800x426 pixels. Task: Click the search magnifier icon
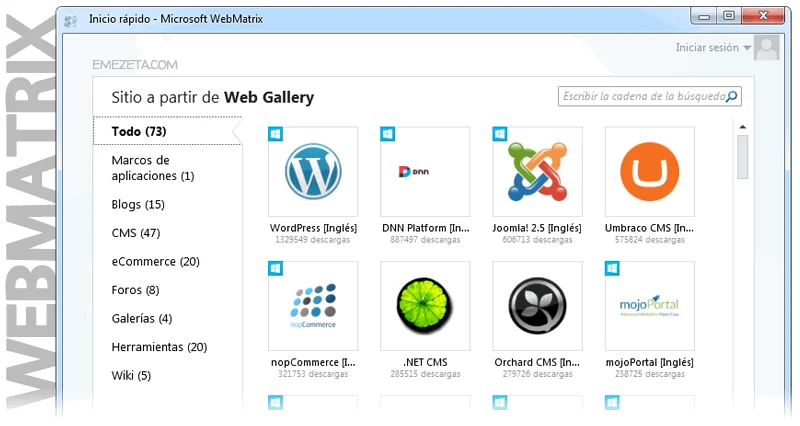pos(731,96)
